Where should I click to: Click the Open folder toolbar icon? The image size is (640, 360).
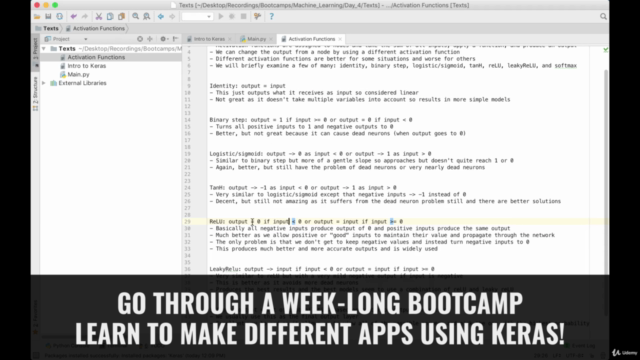(x=37, y=16)
